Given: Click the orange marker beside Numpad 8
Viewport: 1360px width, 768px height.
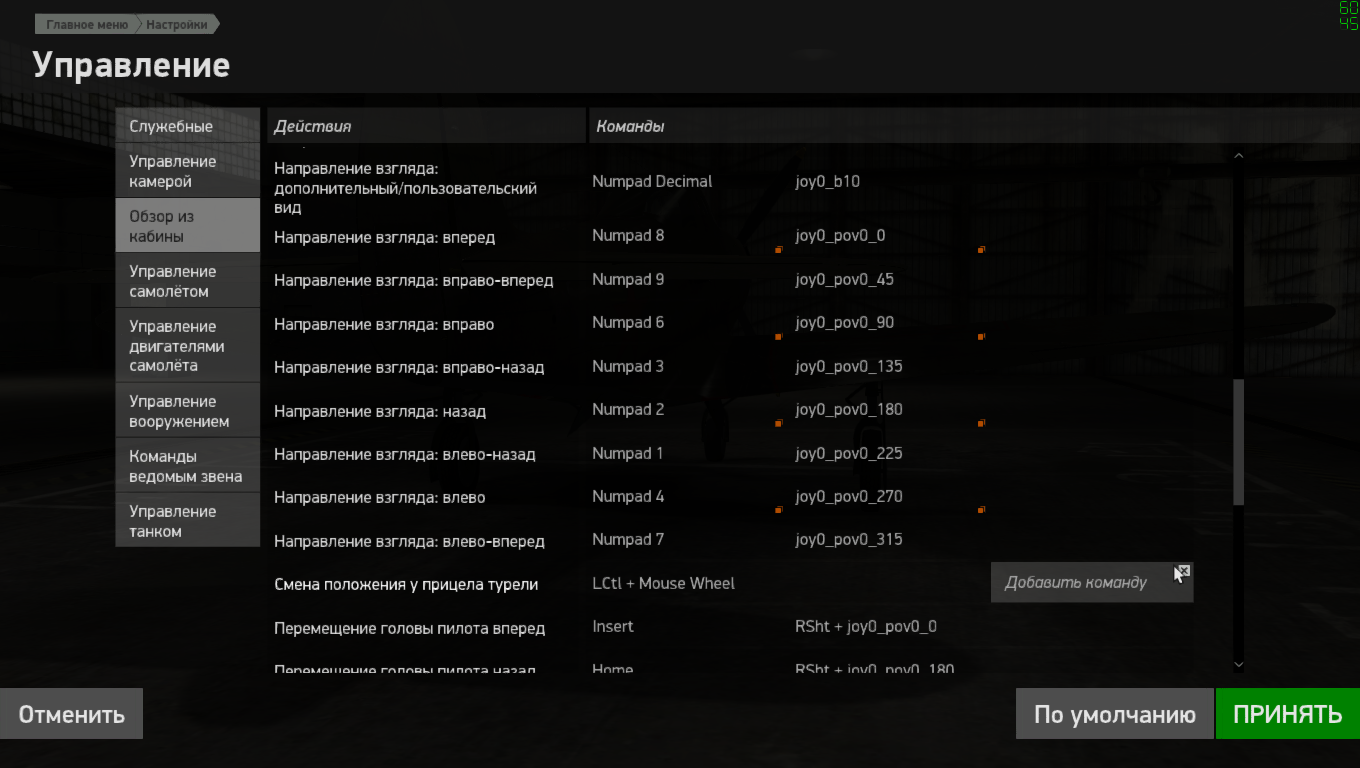Looking at the screenshot, I should pos(778,250).
